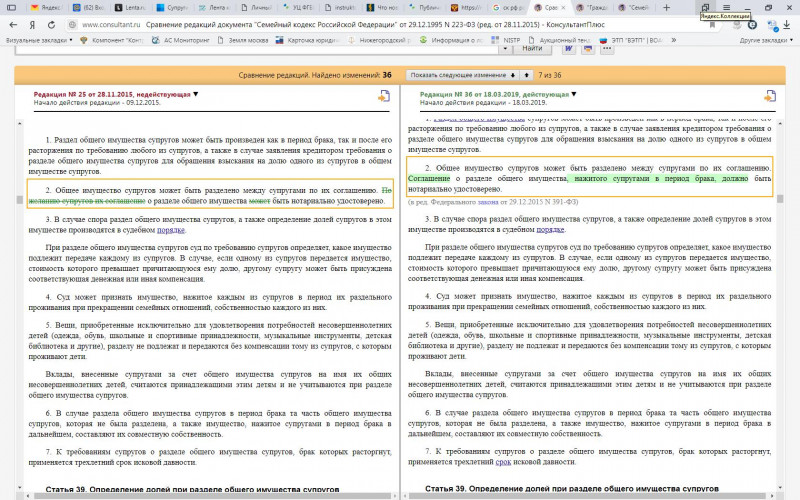Open more actions three-dots button
Screen dimensions: 800x500
point(607,48)
